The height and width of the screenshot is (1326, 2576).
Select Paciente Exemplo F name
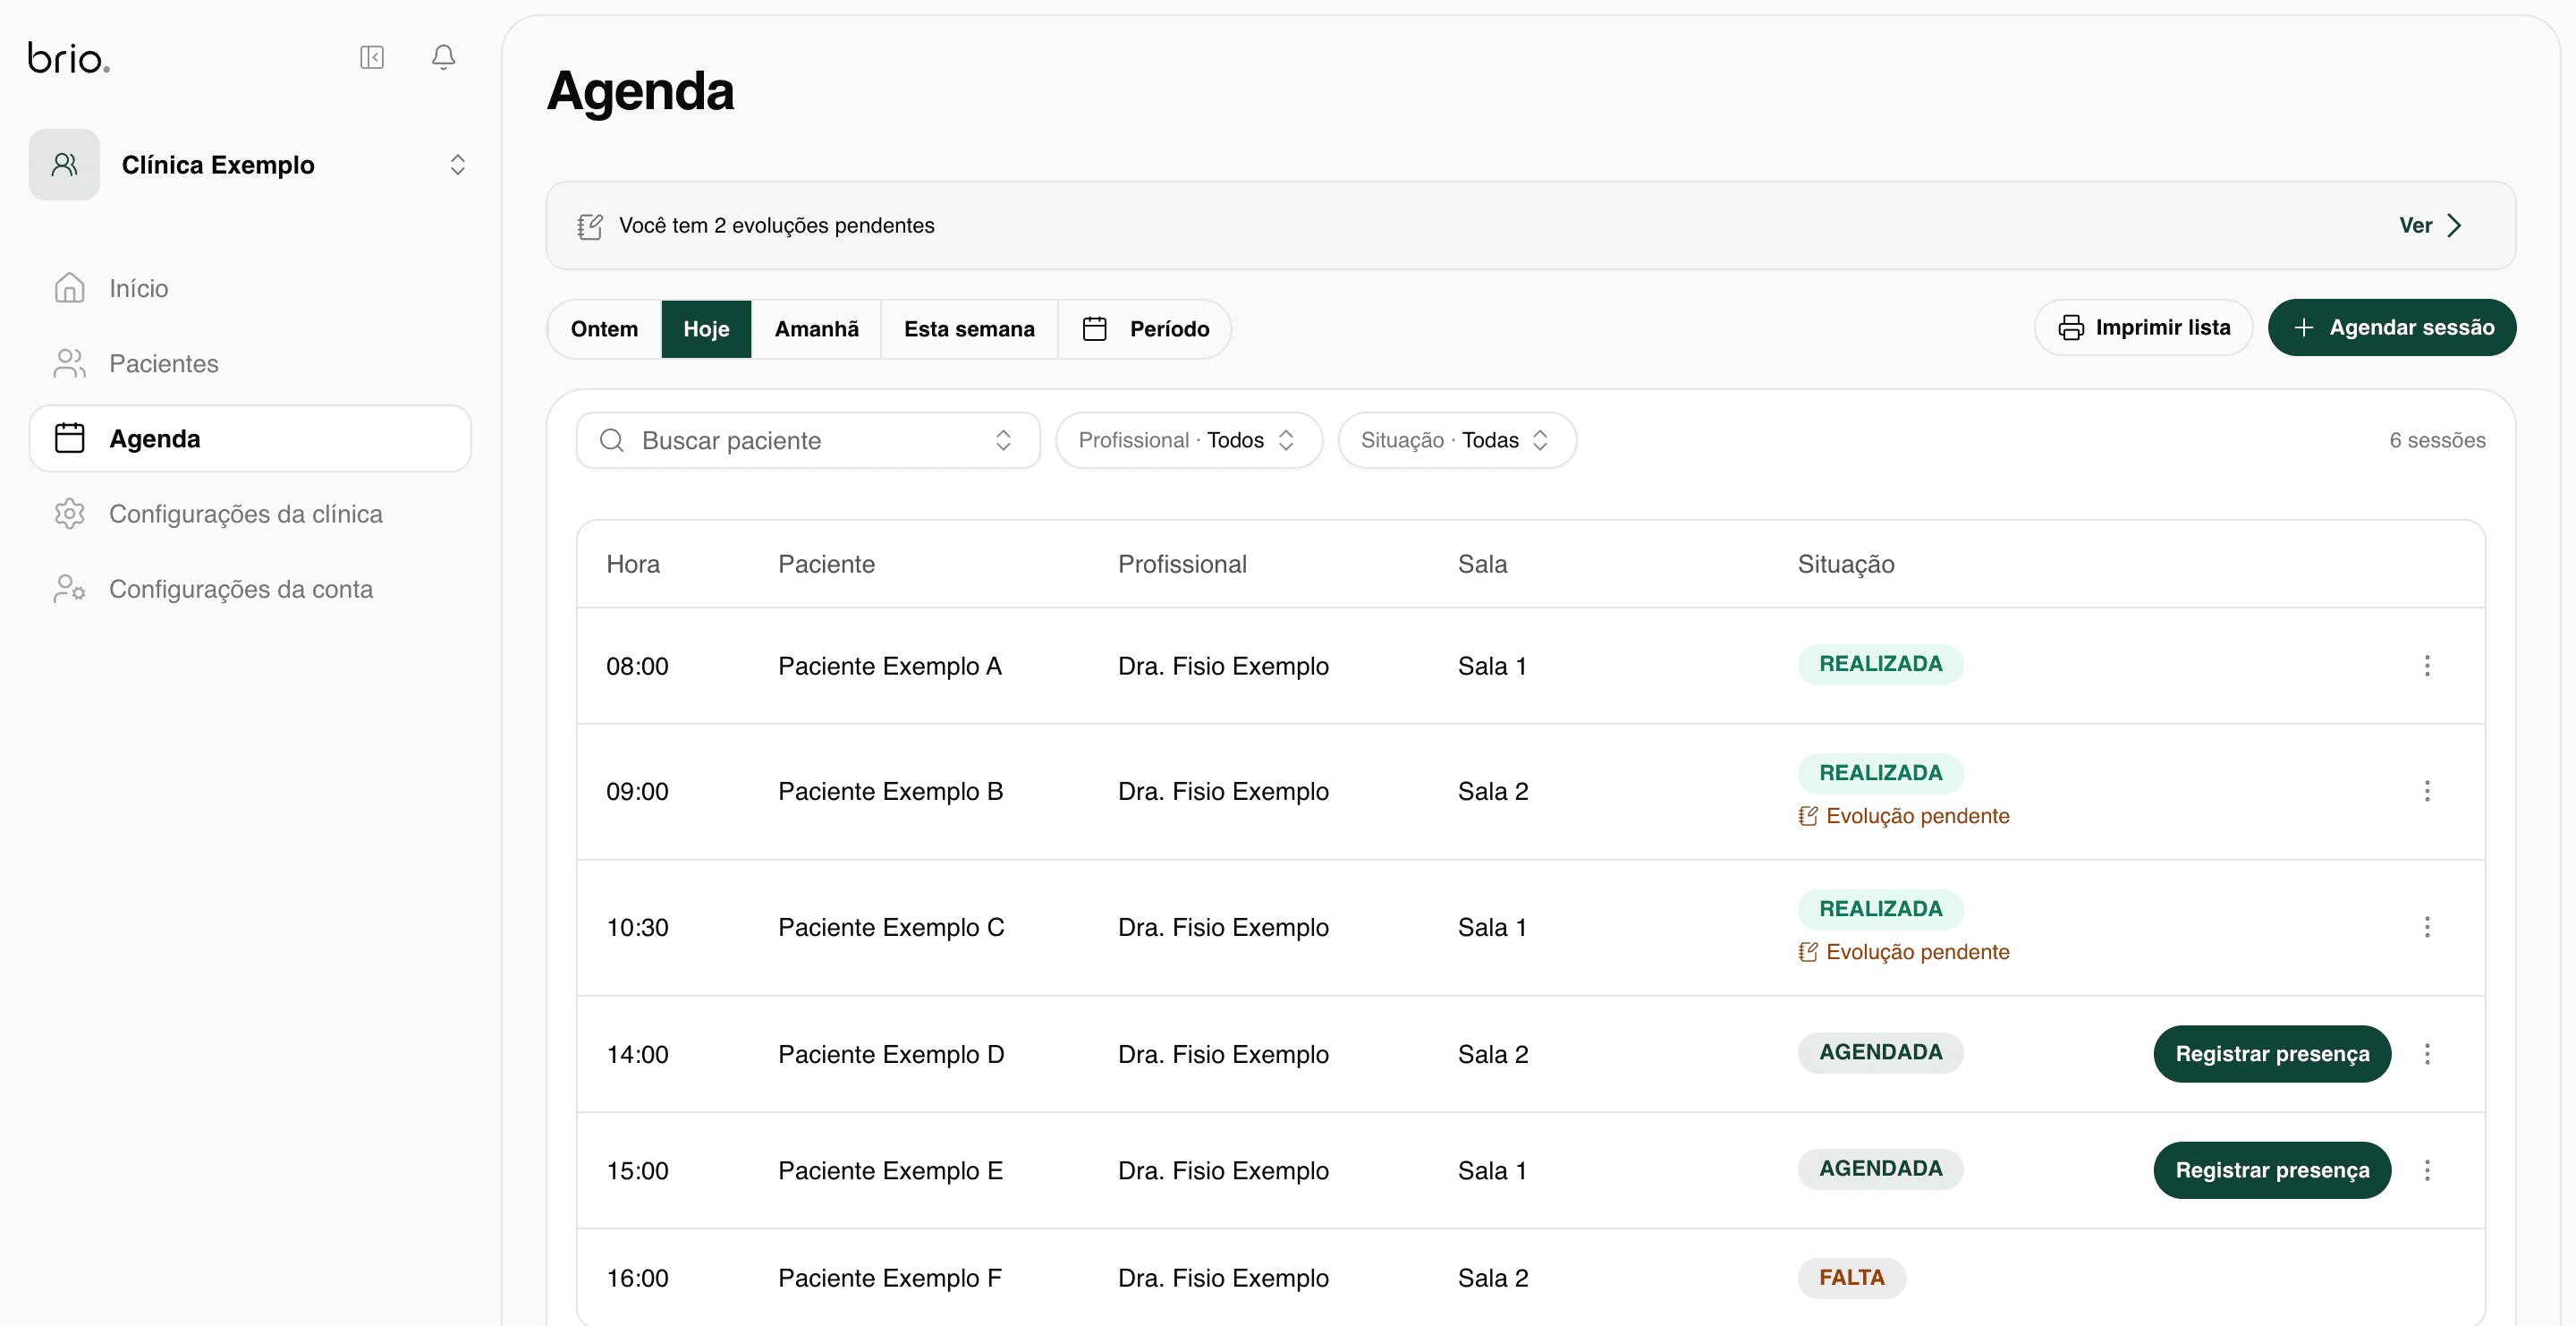pyautogui.click(x=890, y=1278)
